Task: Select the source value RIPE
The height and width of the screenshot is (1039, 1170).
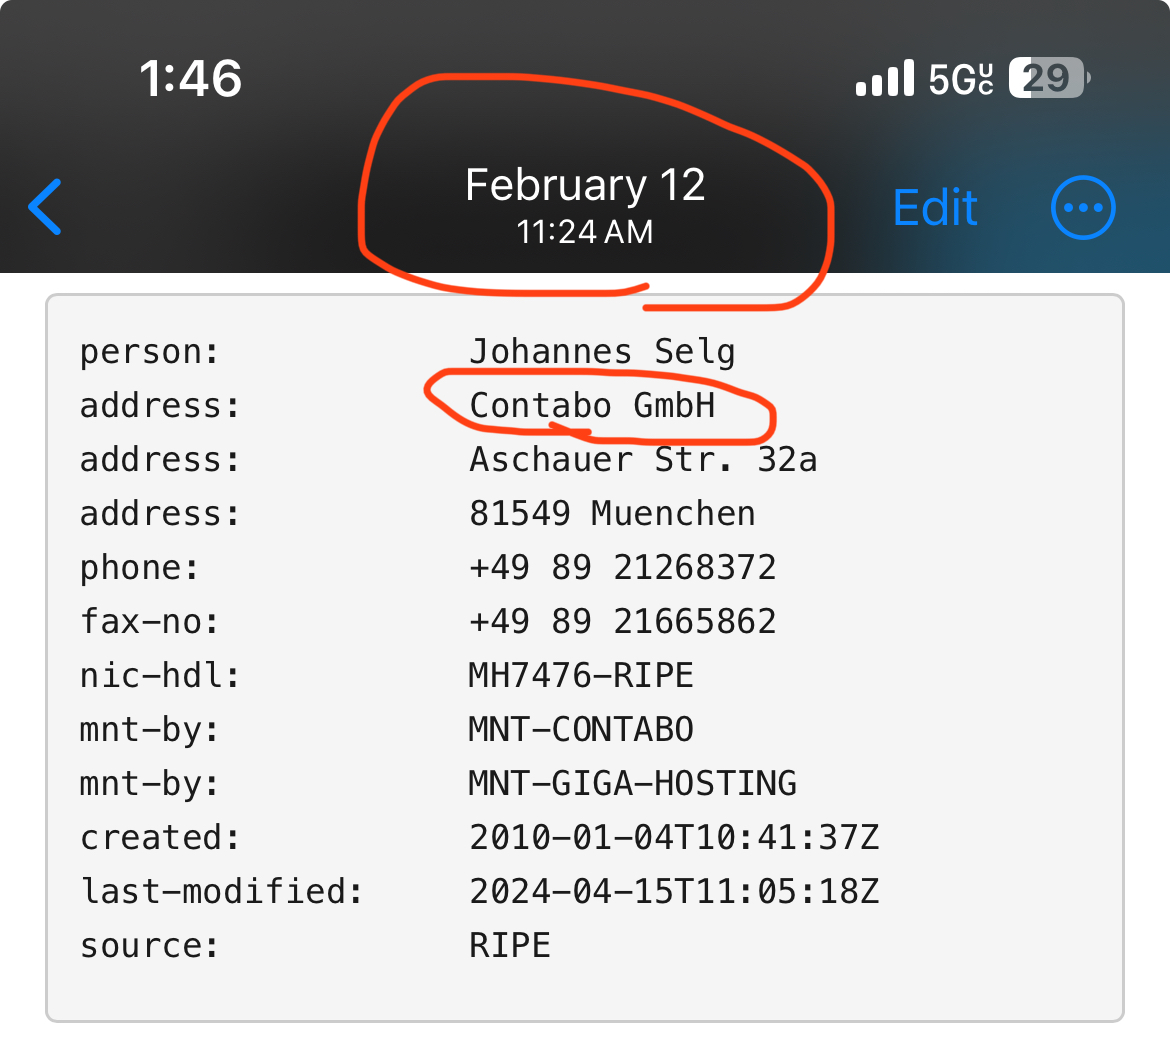Action: (510, 946)
